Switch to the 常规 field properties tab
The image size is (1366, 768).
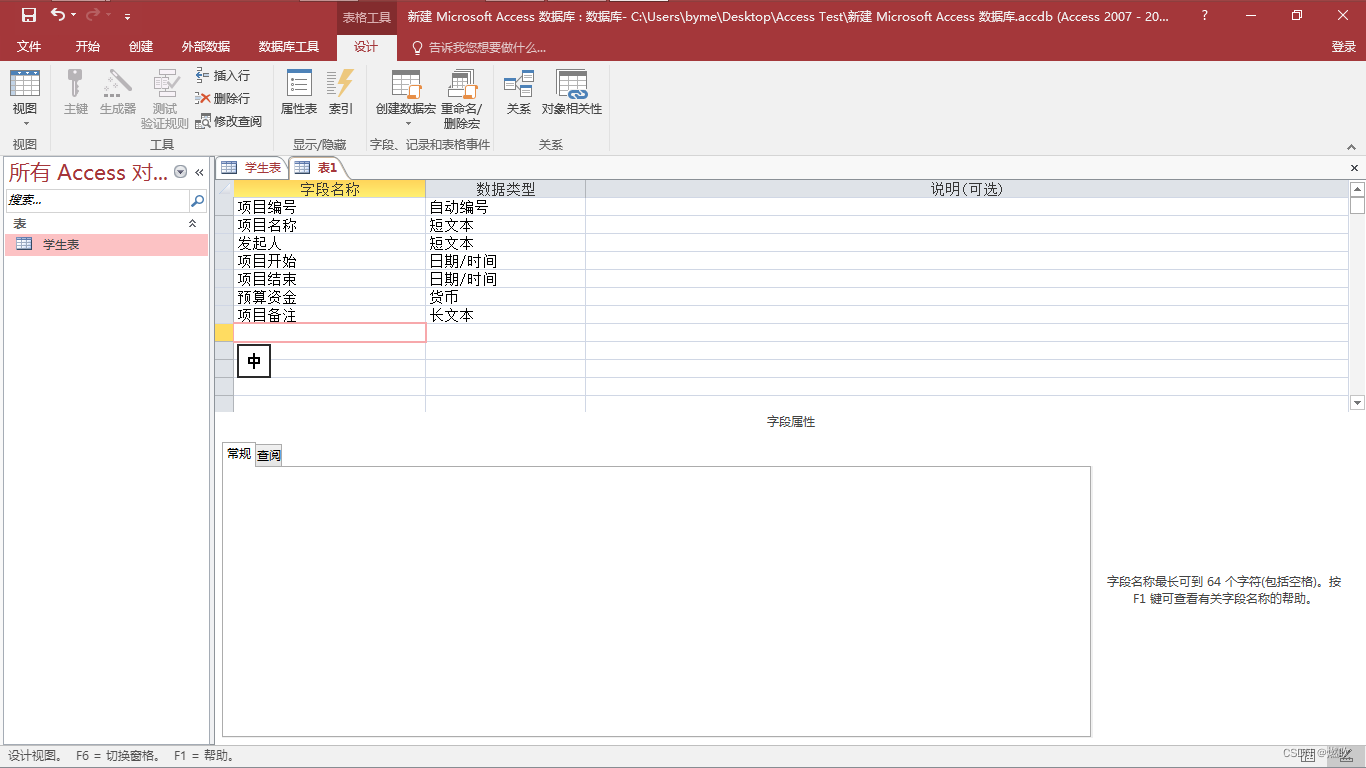click(x=239, y=454)
